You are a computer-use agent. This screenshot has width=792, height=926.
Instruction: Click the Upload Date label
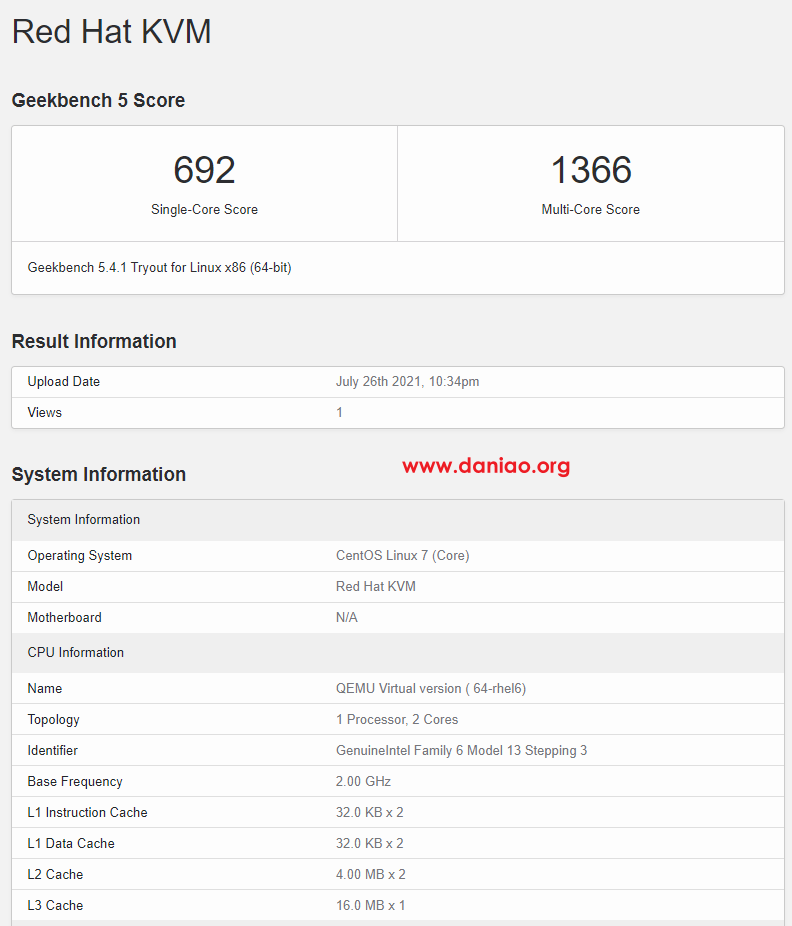point(64,382)
